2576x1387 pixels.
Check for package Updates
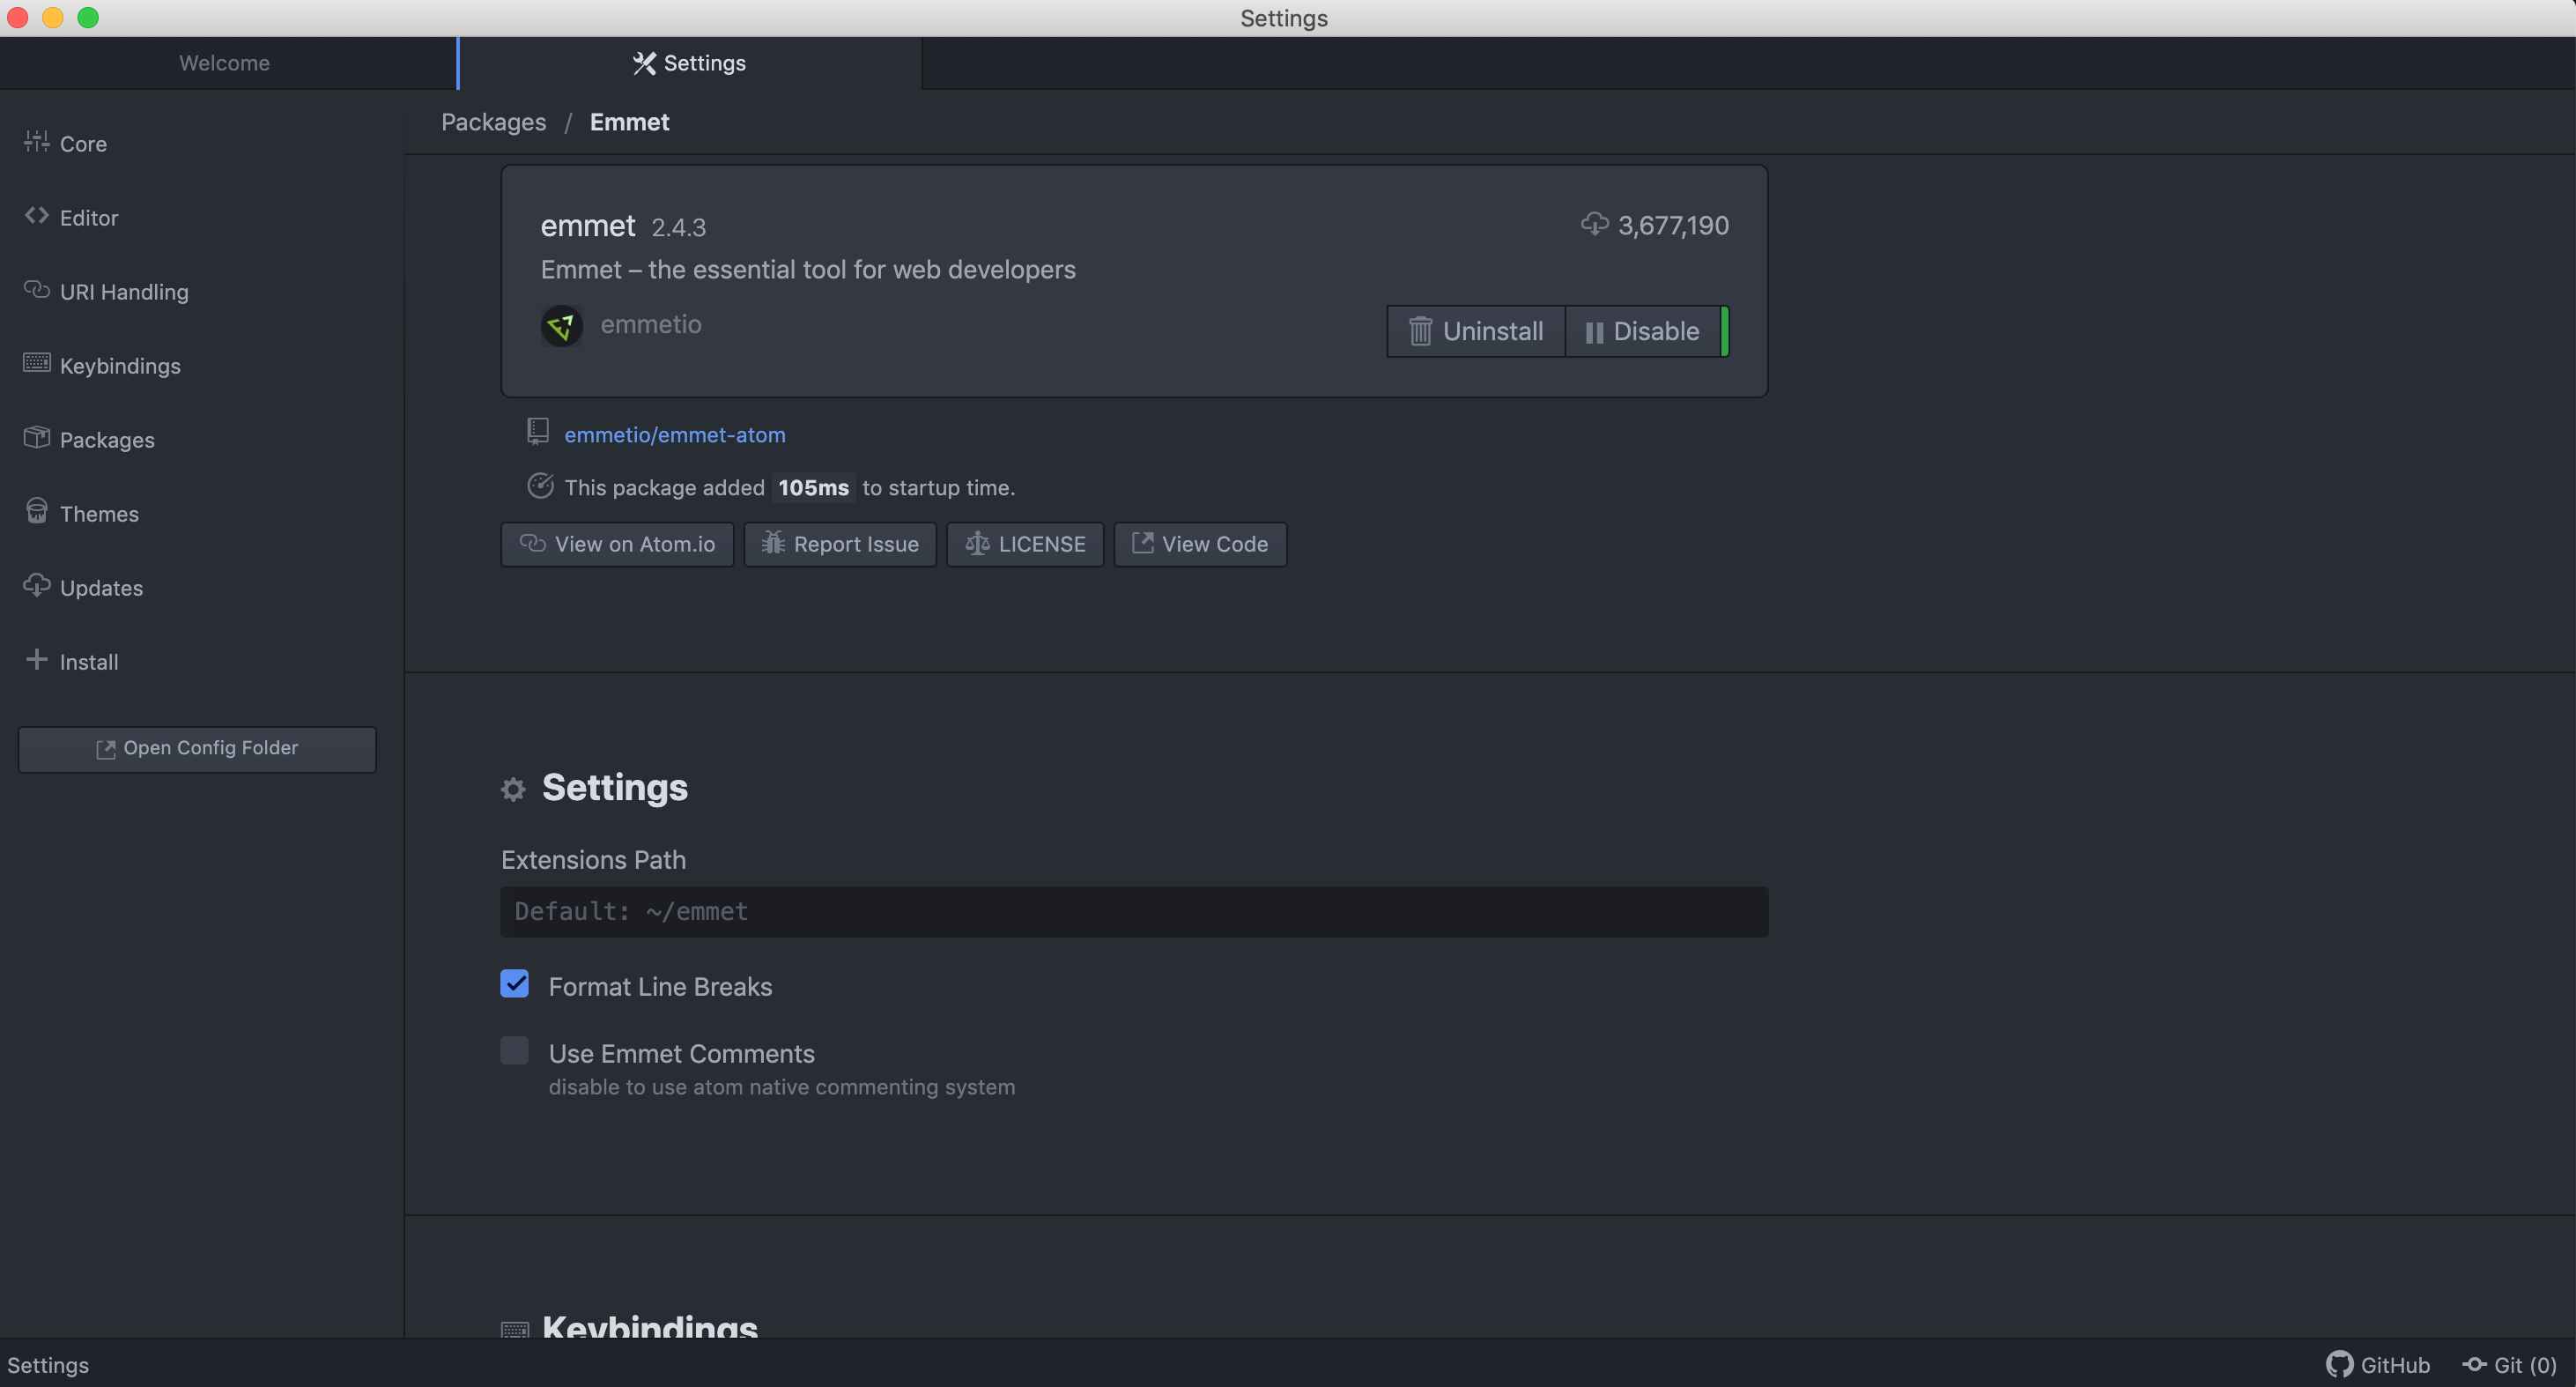pos(100,588)
